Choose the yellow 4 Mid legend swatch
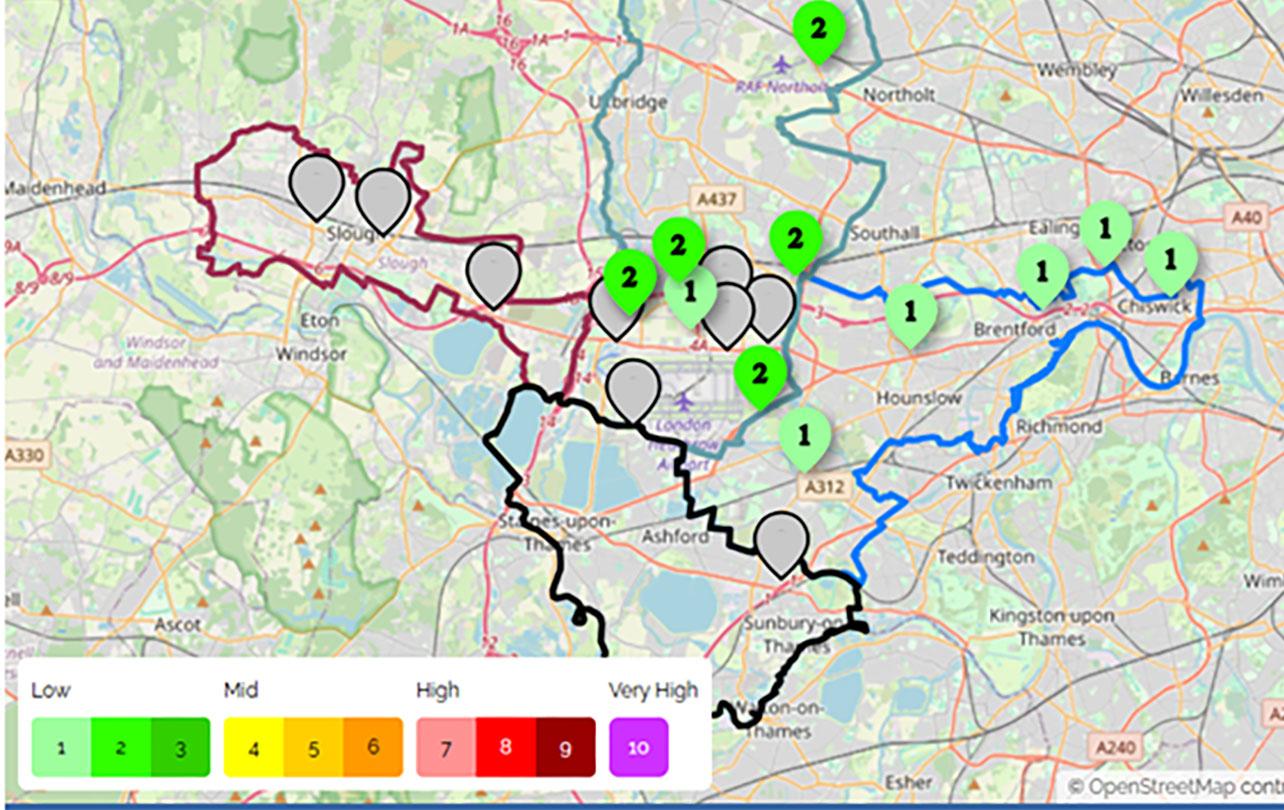Screen dimensions: 1284x810 [253, 747]
